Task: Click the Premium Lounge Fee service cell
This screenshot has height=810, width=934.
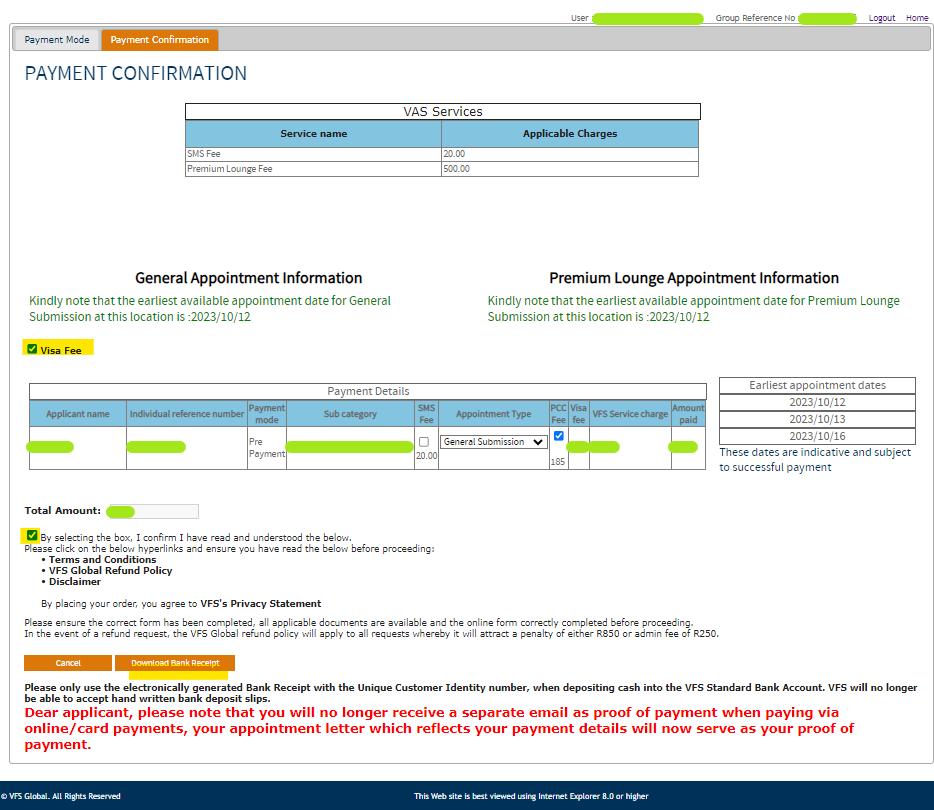Action: (x=313, y=169)
